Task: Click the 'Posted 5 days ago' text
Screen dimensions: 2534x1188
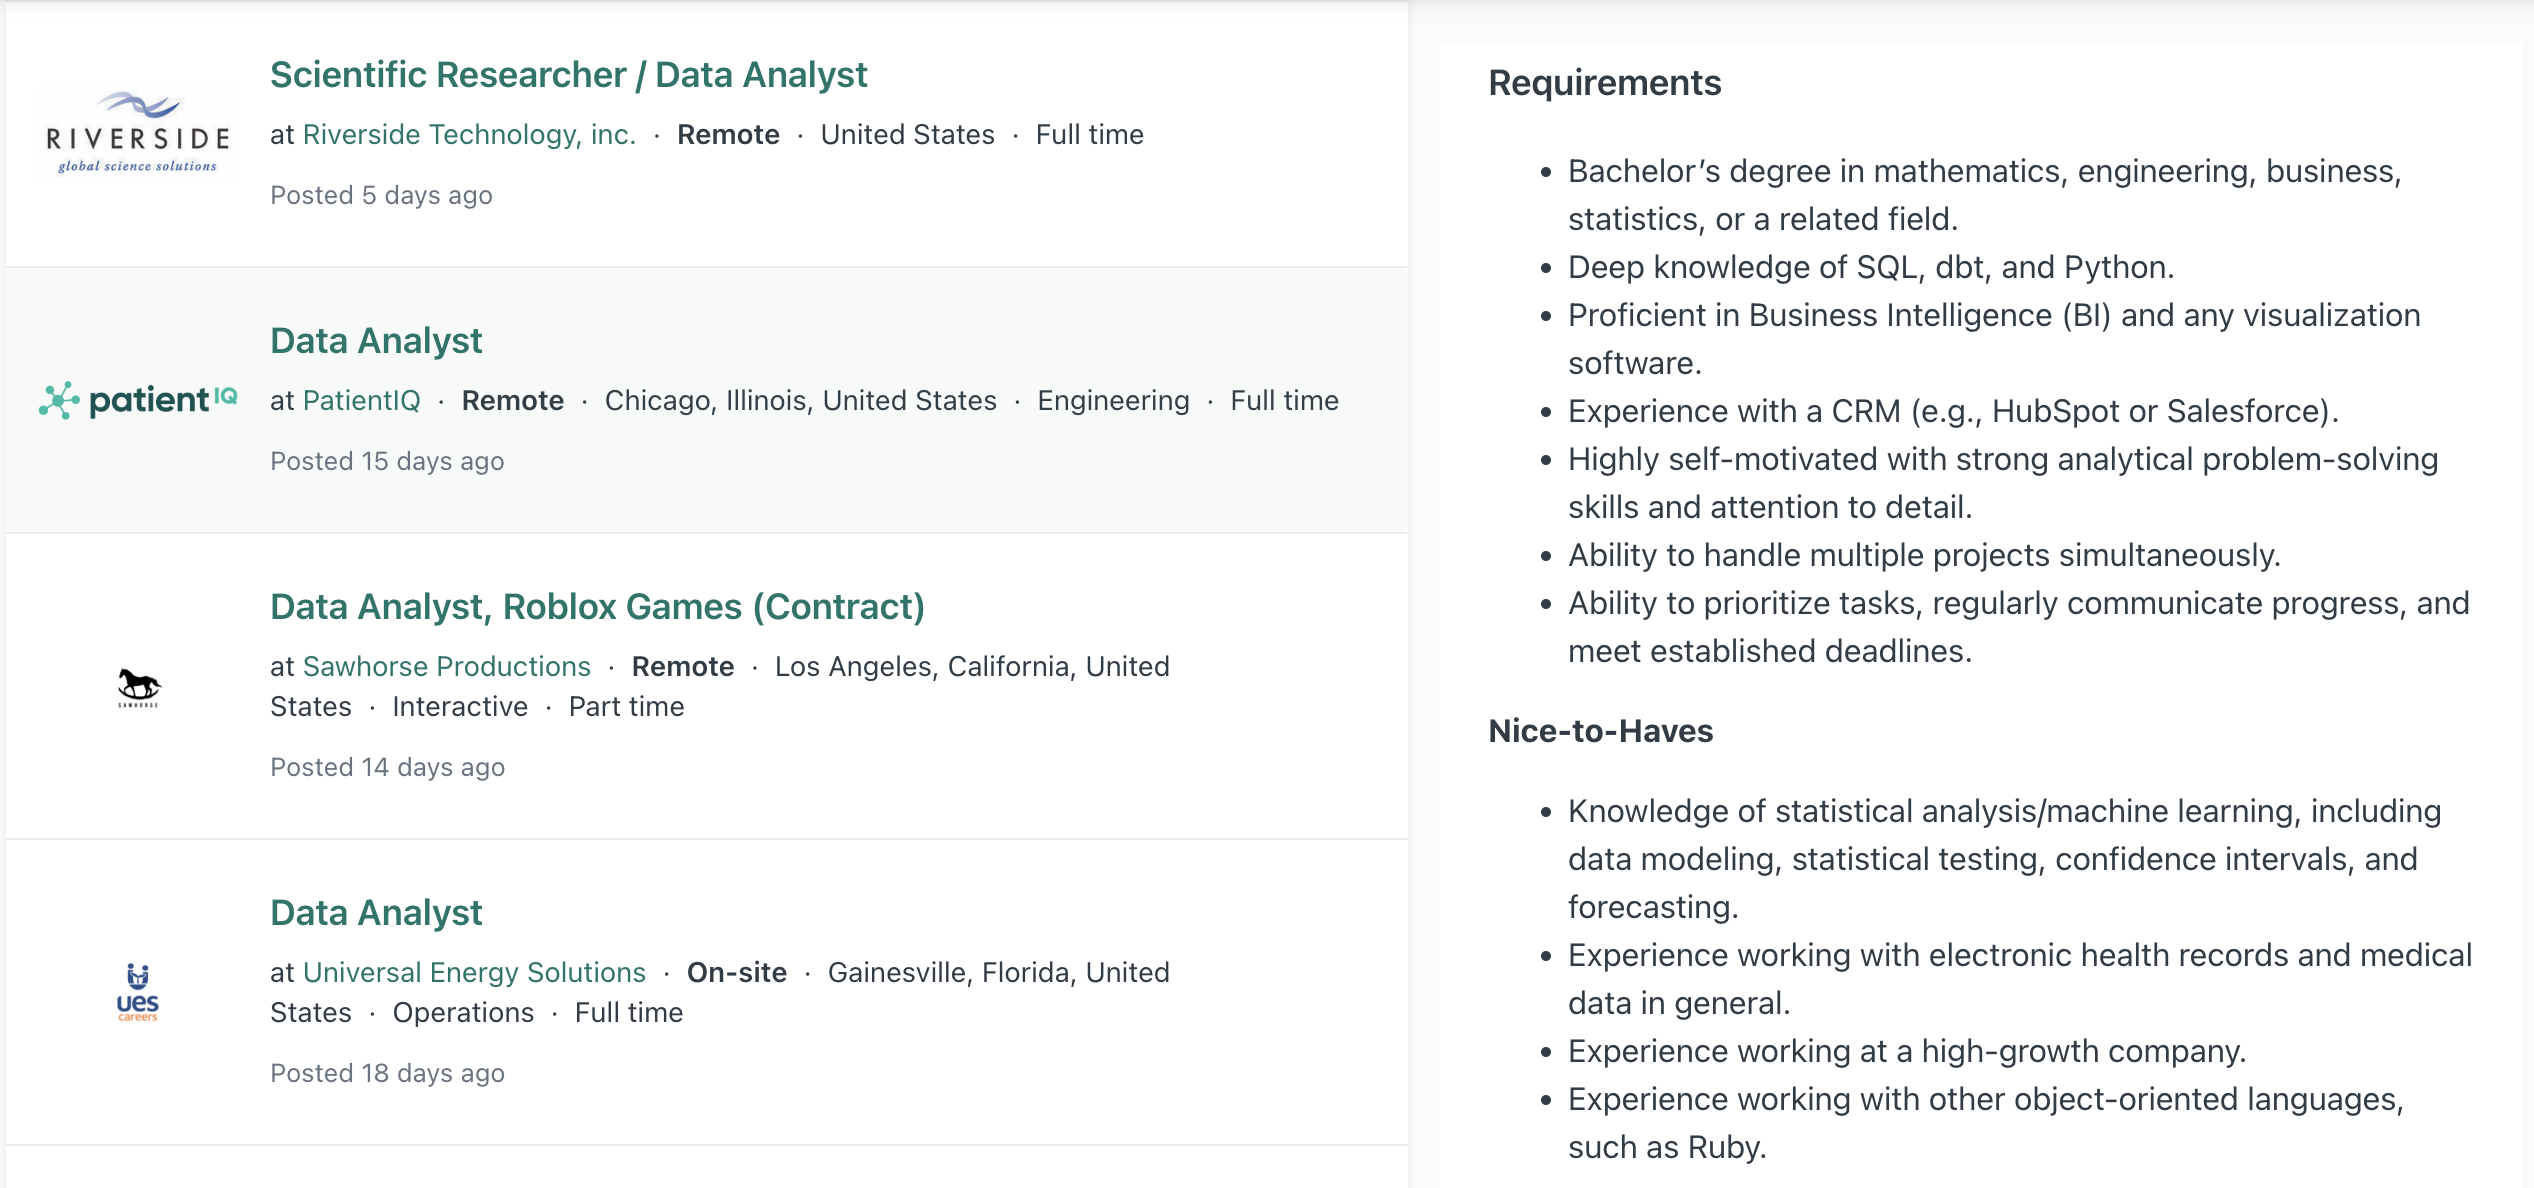Action: 381,195
